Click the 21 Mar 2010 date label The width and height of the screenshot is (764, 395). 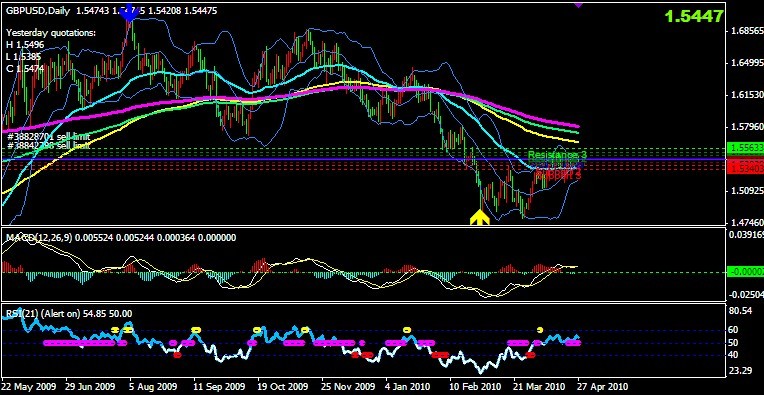tap(539, 386)
